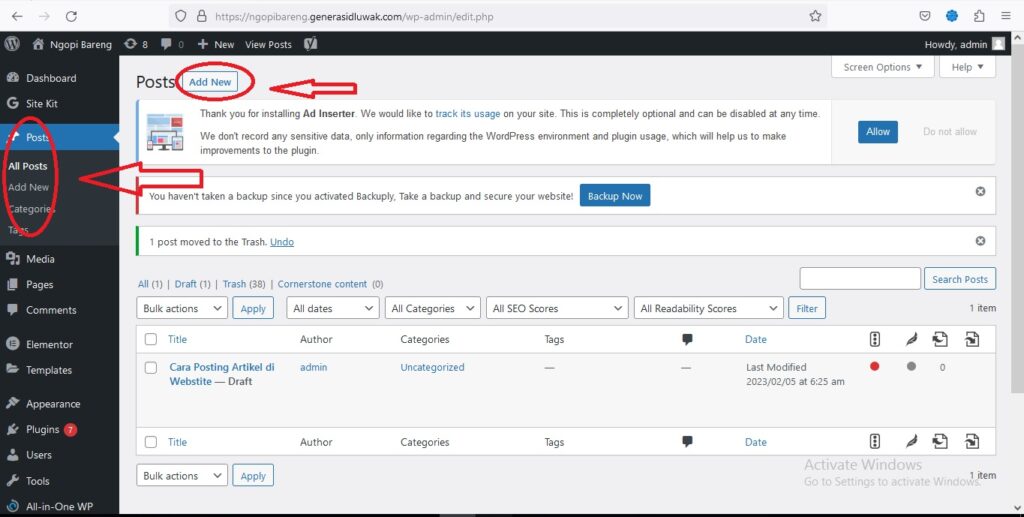Bookmark this page with star icon
The height and width of the screenshot is (517, 1024).
click(815, 16)
